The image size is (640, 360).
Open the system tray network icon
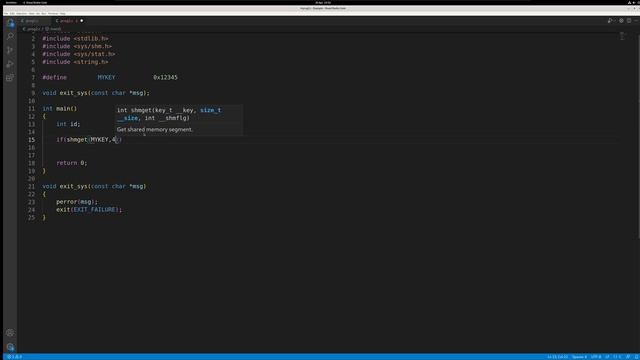point(629,2)
